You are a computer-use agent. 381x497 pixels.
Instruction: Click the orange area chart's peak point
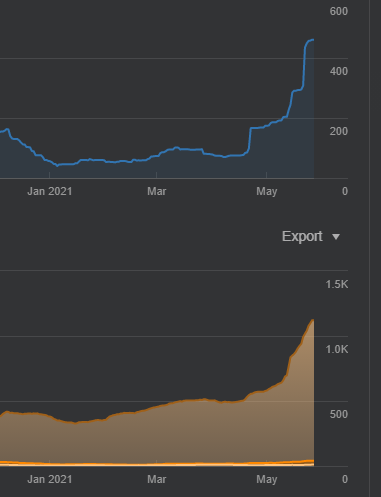(x=313, y=320)
